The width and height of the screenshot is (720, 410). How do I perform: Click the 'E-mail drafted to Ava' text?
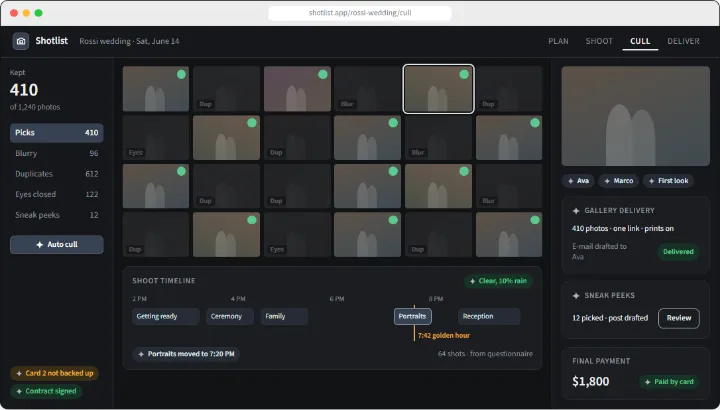[599, 252]
